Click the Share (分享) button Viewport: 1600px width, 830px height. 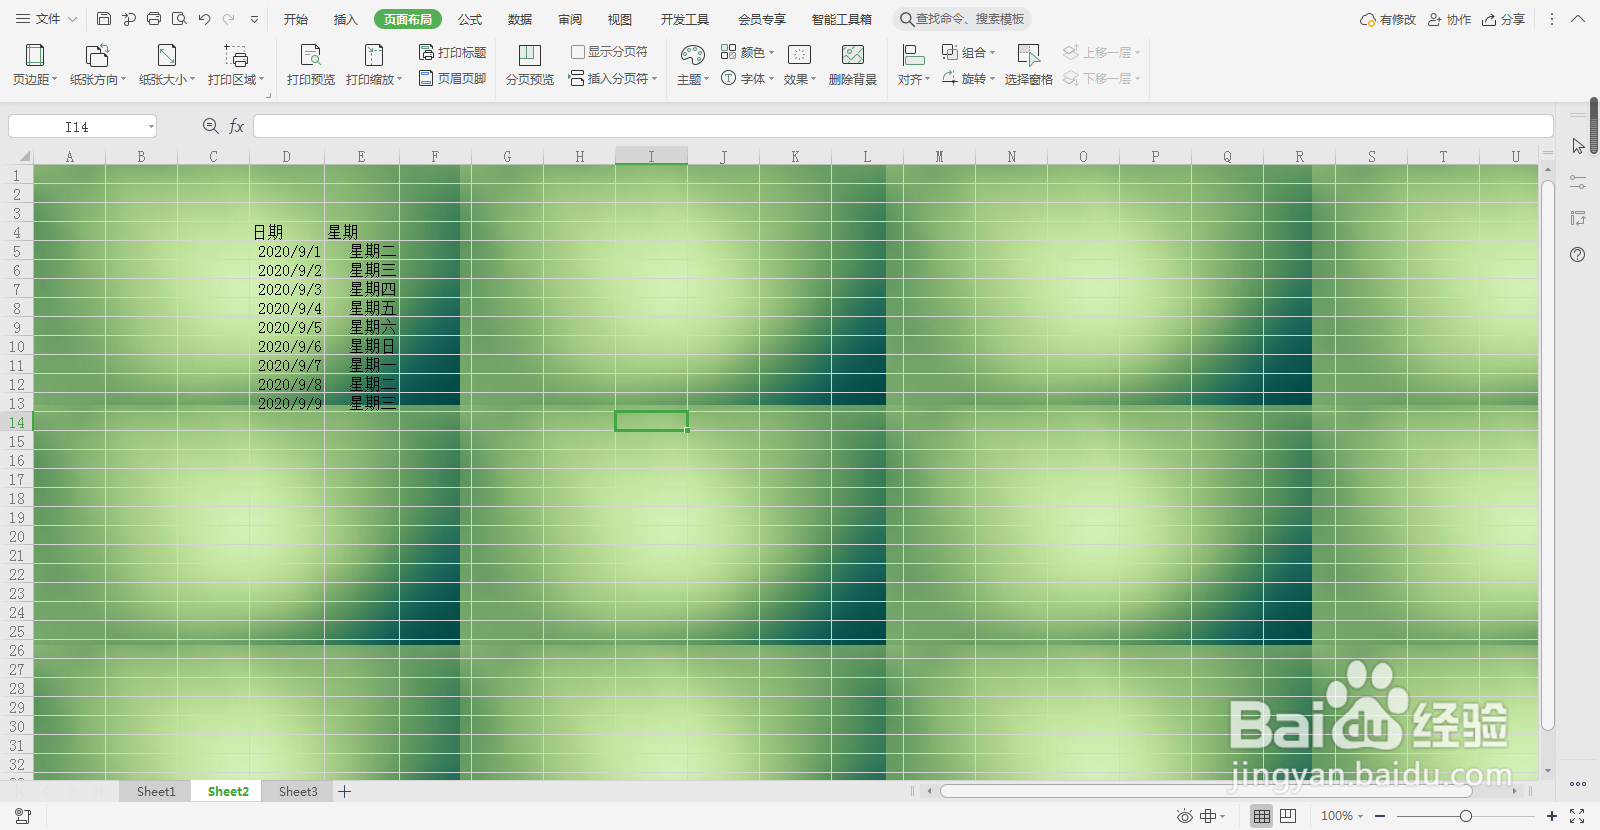click(x=1503, y=19)
